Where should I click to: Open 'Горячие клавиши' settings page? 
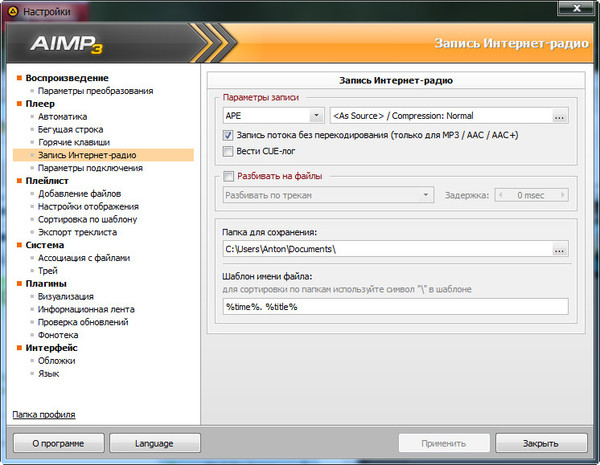(73, 142)
